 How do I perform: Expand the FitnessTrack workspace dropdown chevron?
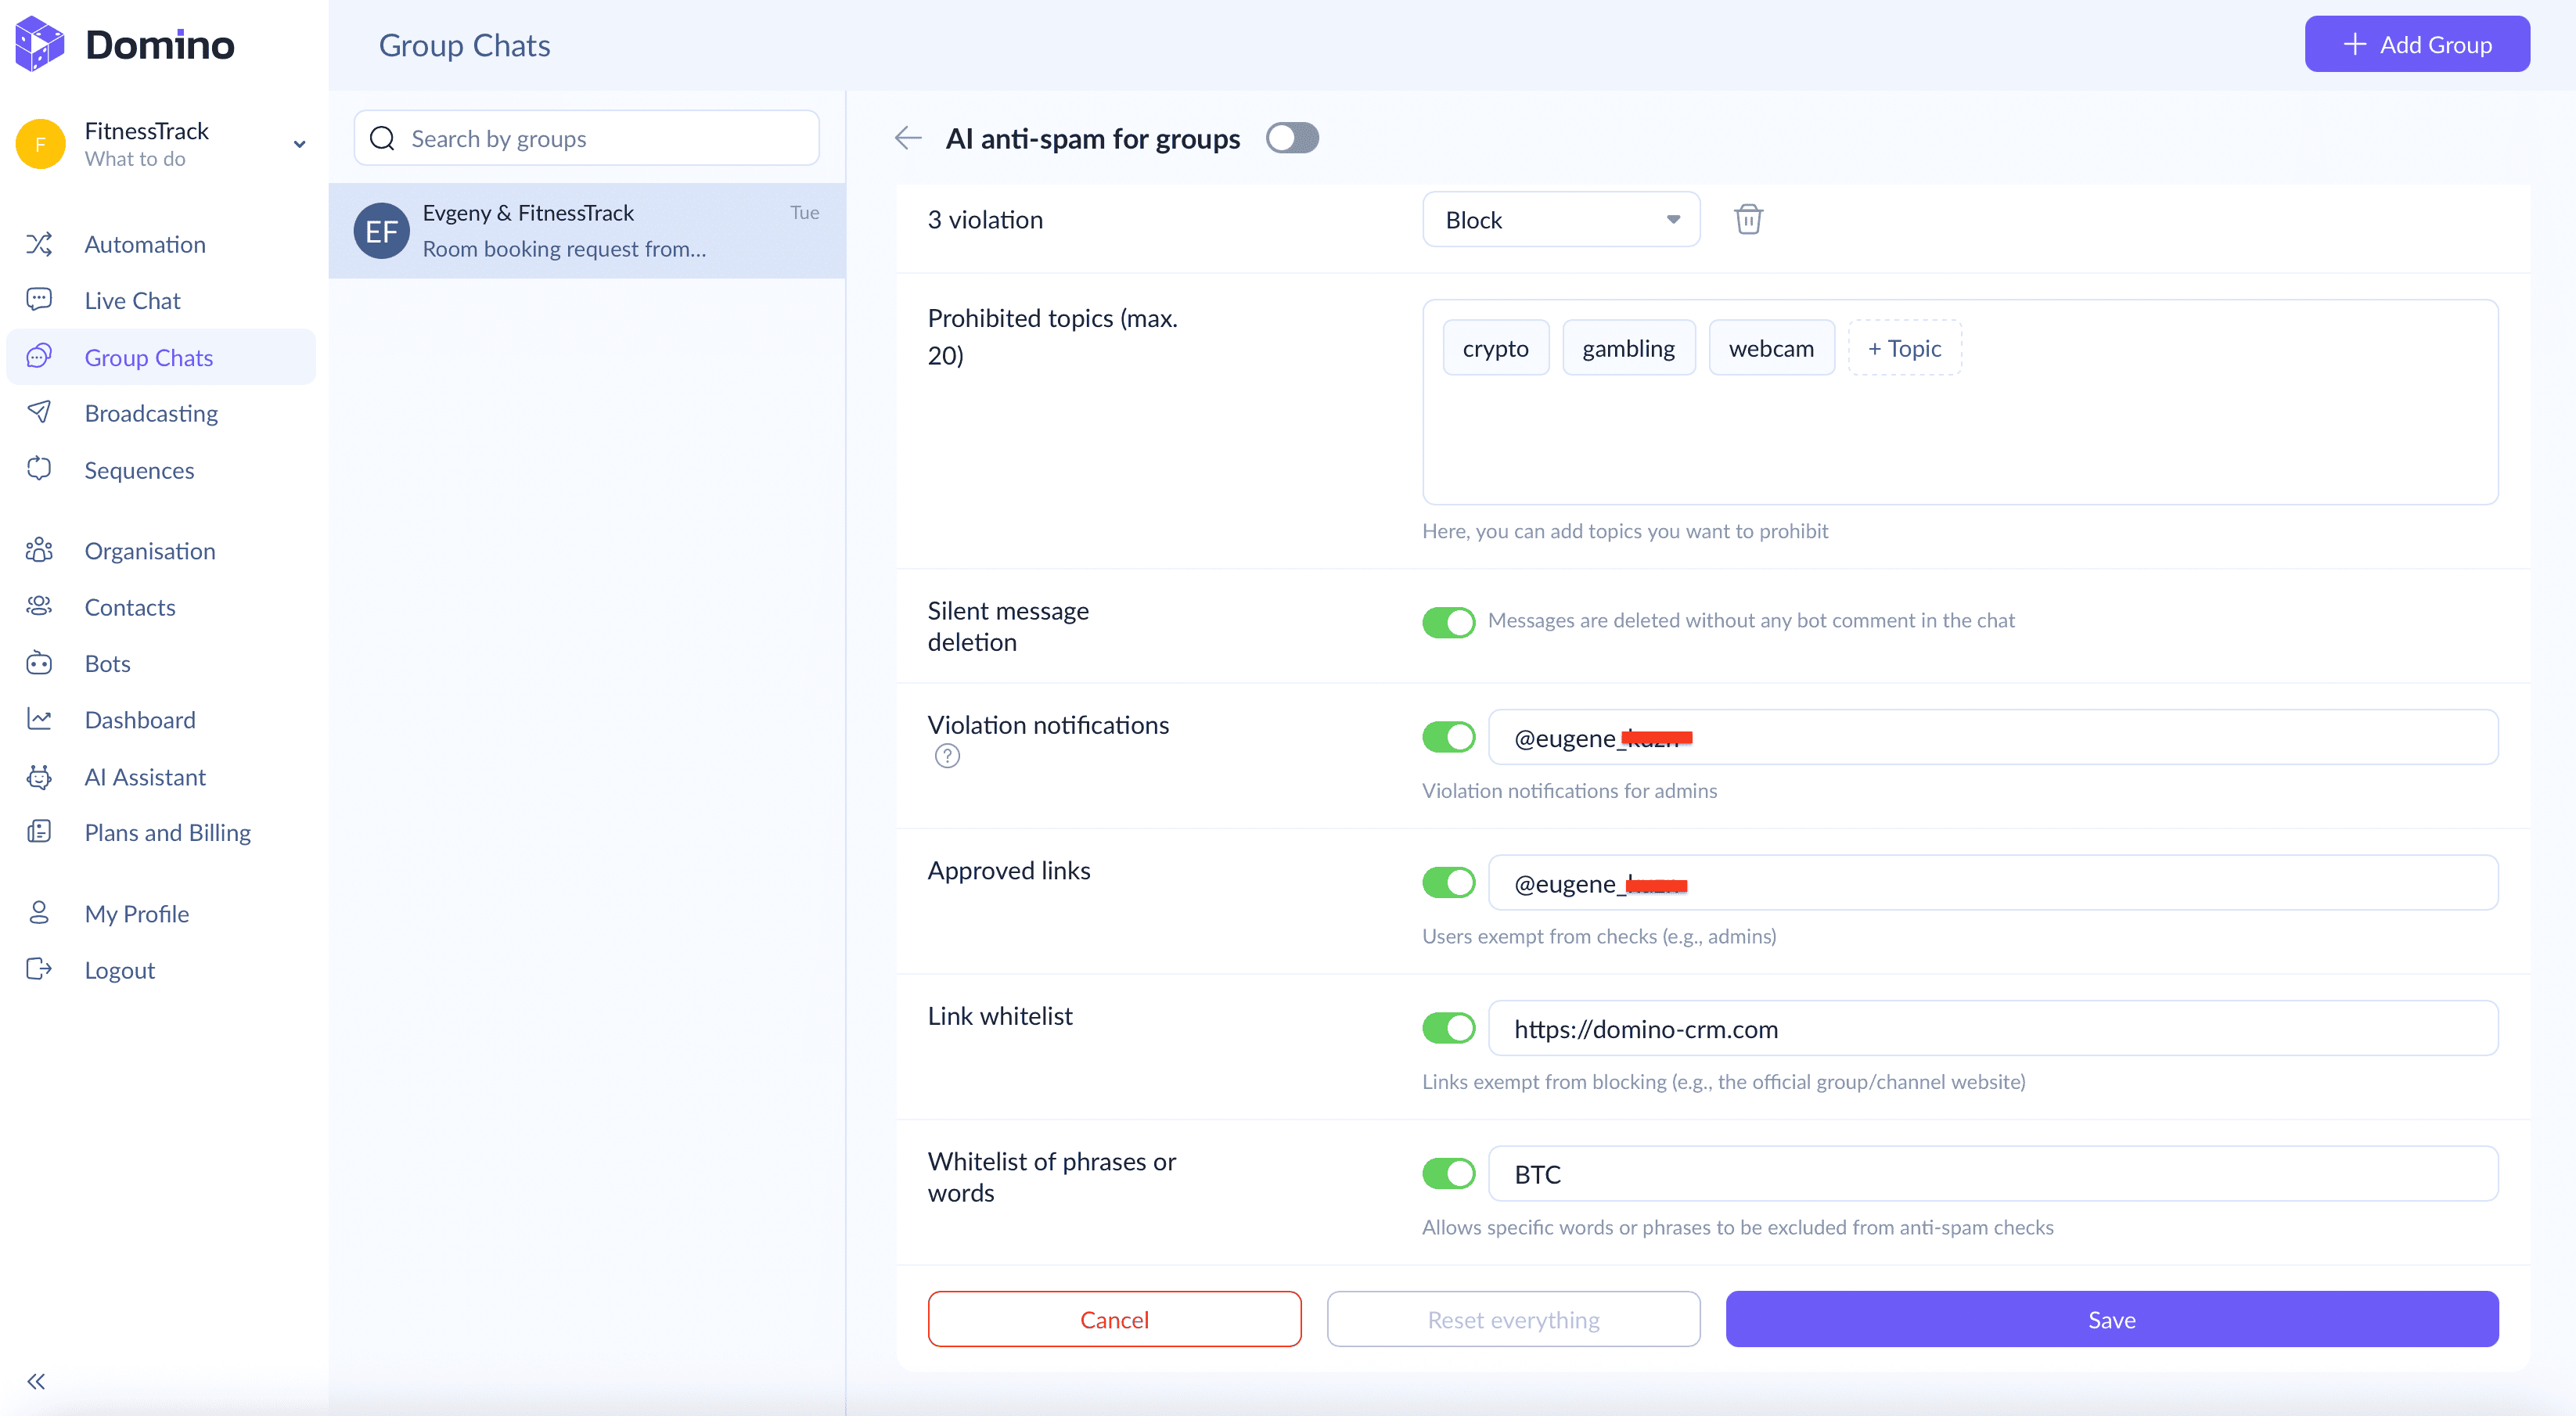pos(299,144)
